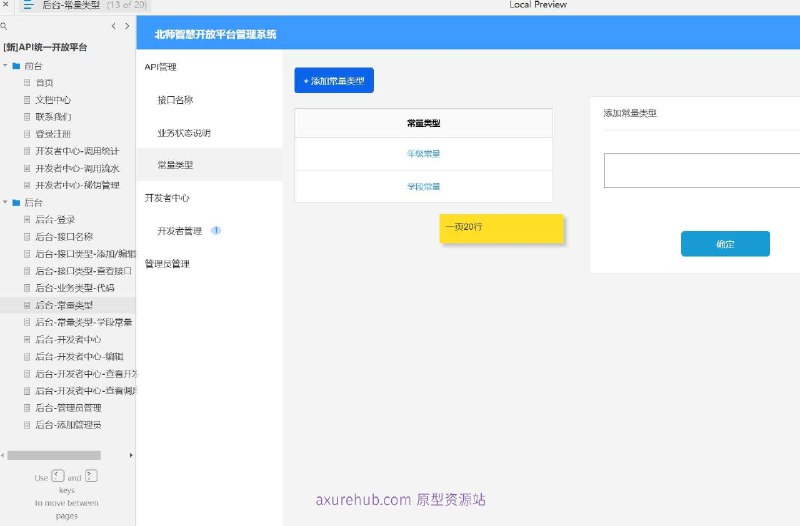
Task: Click the page icon beside 首页
Action: click(x=27, y=83)
